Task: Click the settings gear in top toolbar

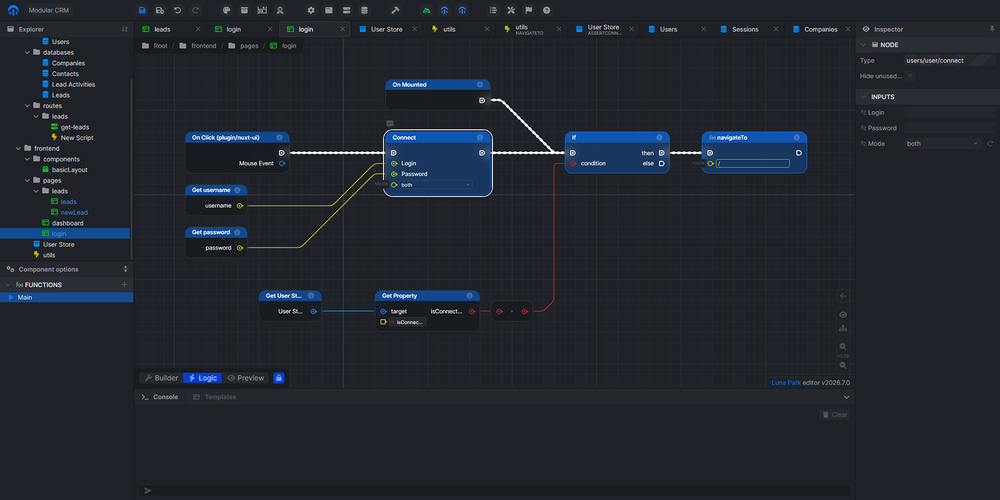Action: click(x=311, y=10)
